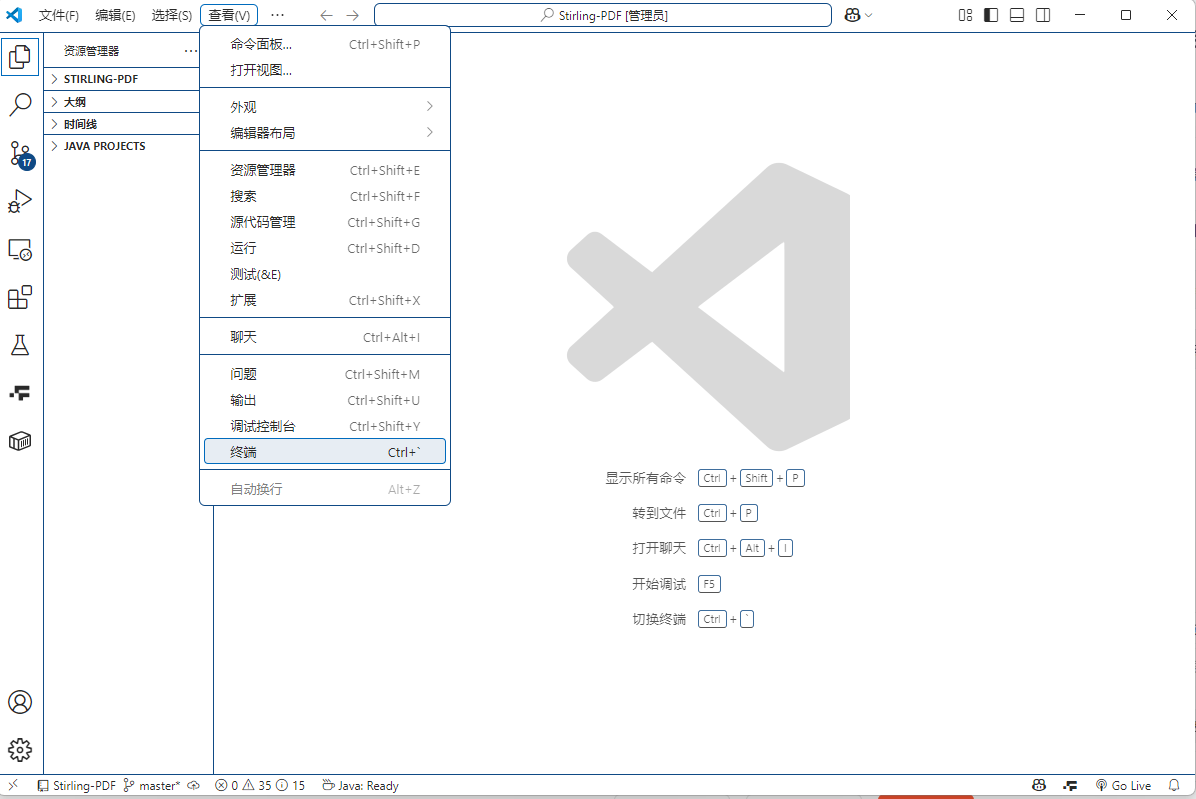Click the master* branch indicator

click(153, 785)
